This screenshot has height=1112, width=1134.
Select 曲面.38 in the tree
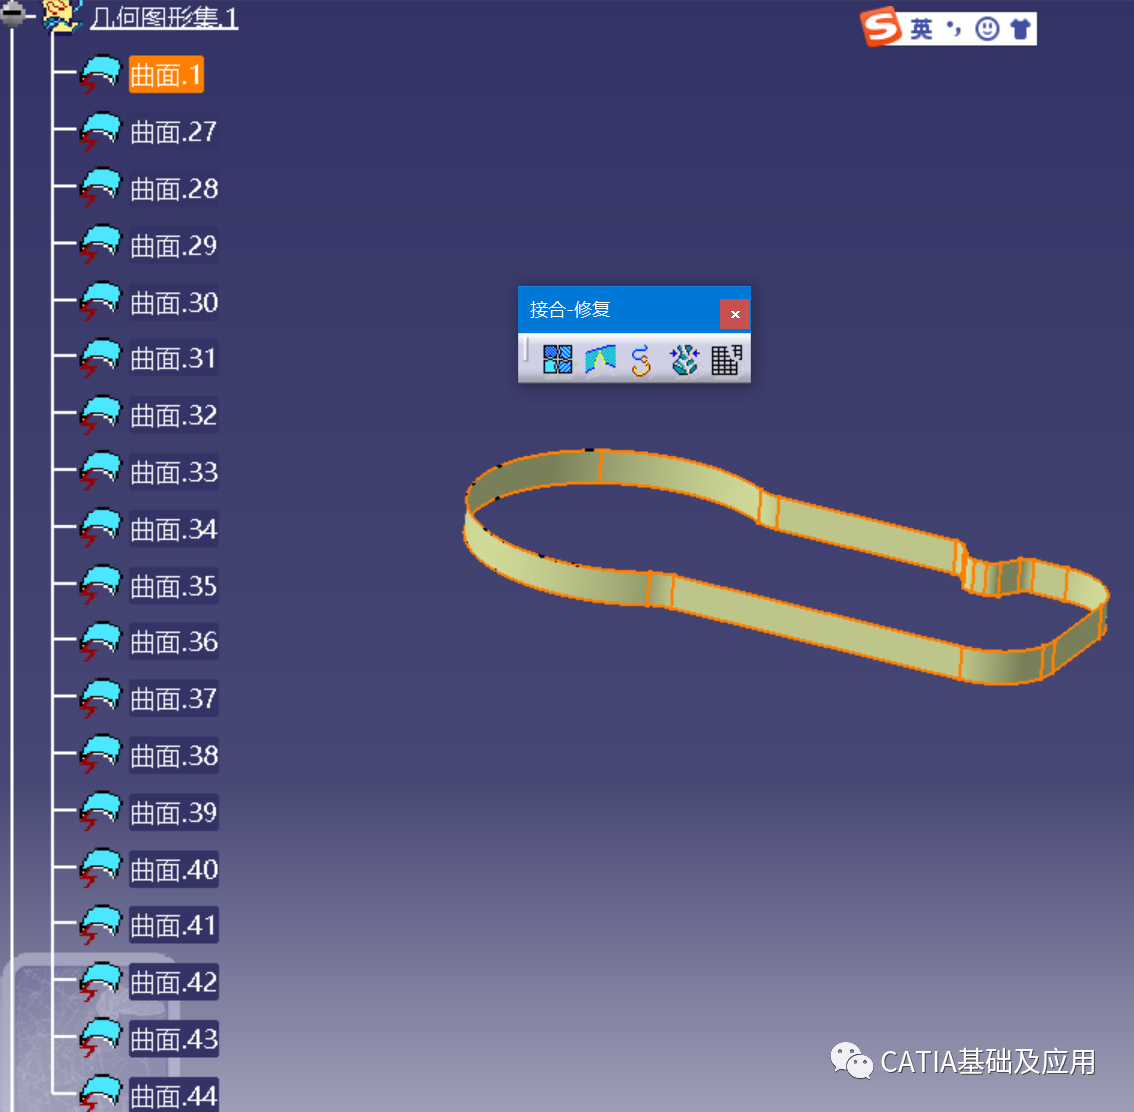[x=174, y=756]
